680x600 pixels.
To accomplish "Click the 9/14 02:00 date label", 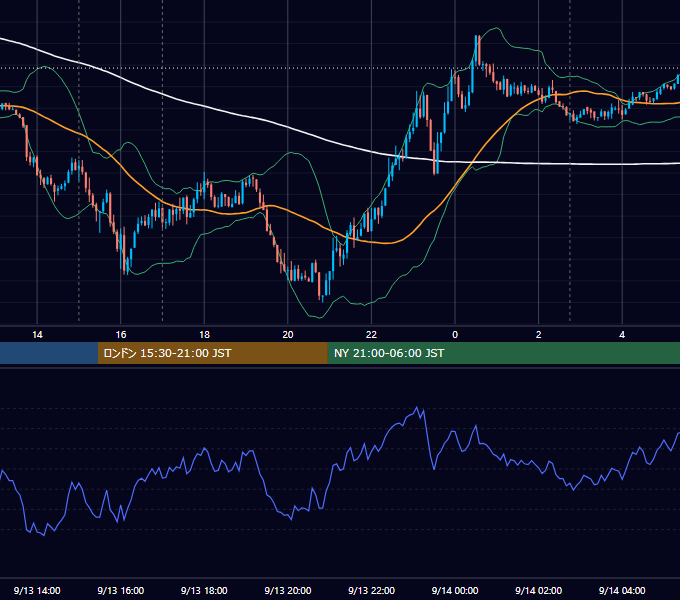I will 539,590.
